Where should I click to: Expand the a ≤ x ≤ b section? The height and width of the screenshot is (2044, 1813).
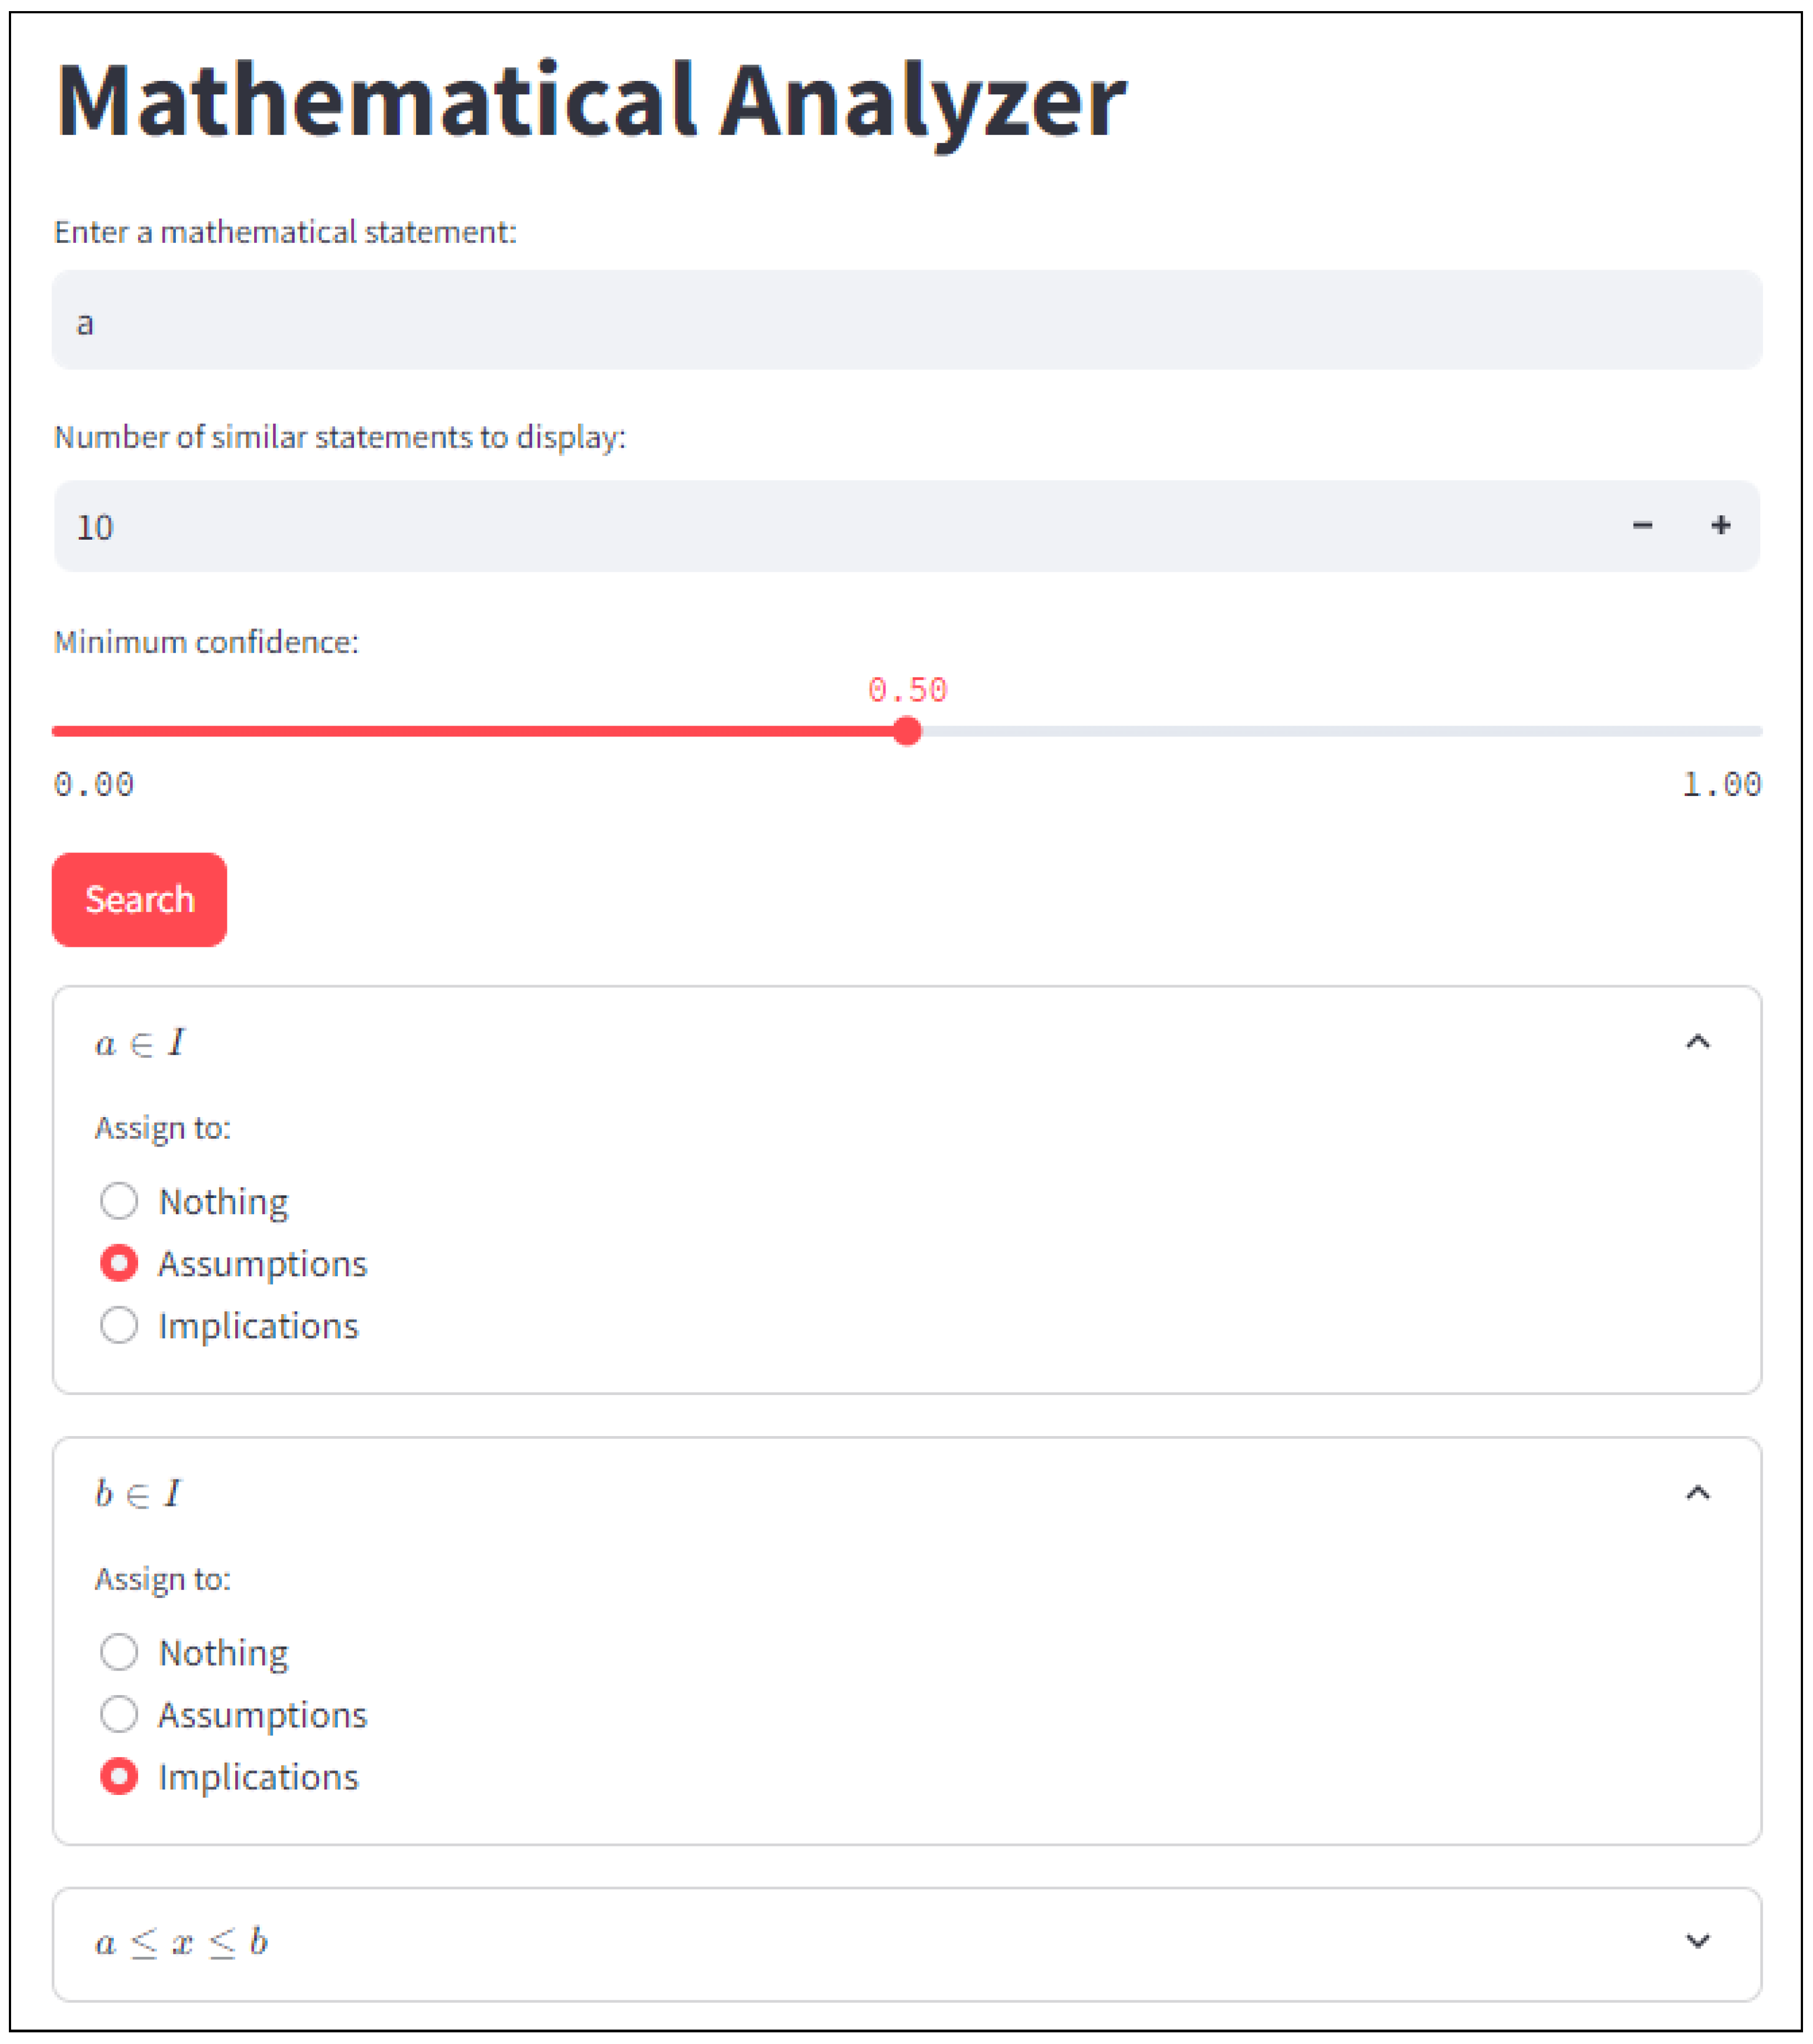pyautogui.click(x=1697, y=1942)
